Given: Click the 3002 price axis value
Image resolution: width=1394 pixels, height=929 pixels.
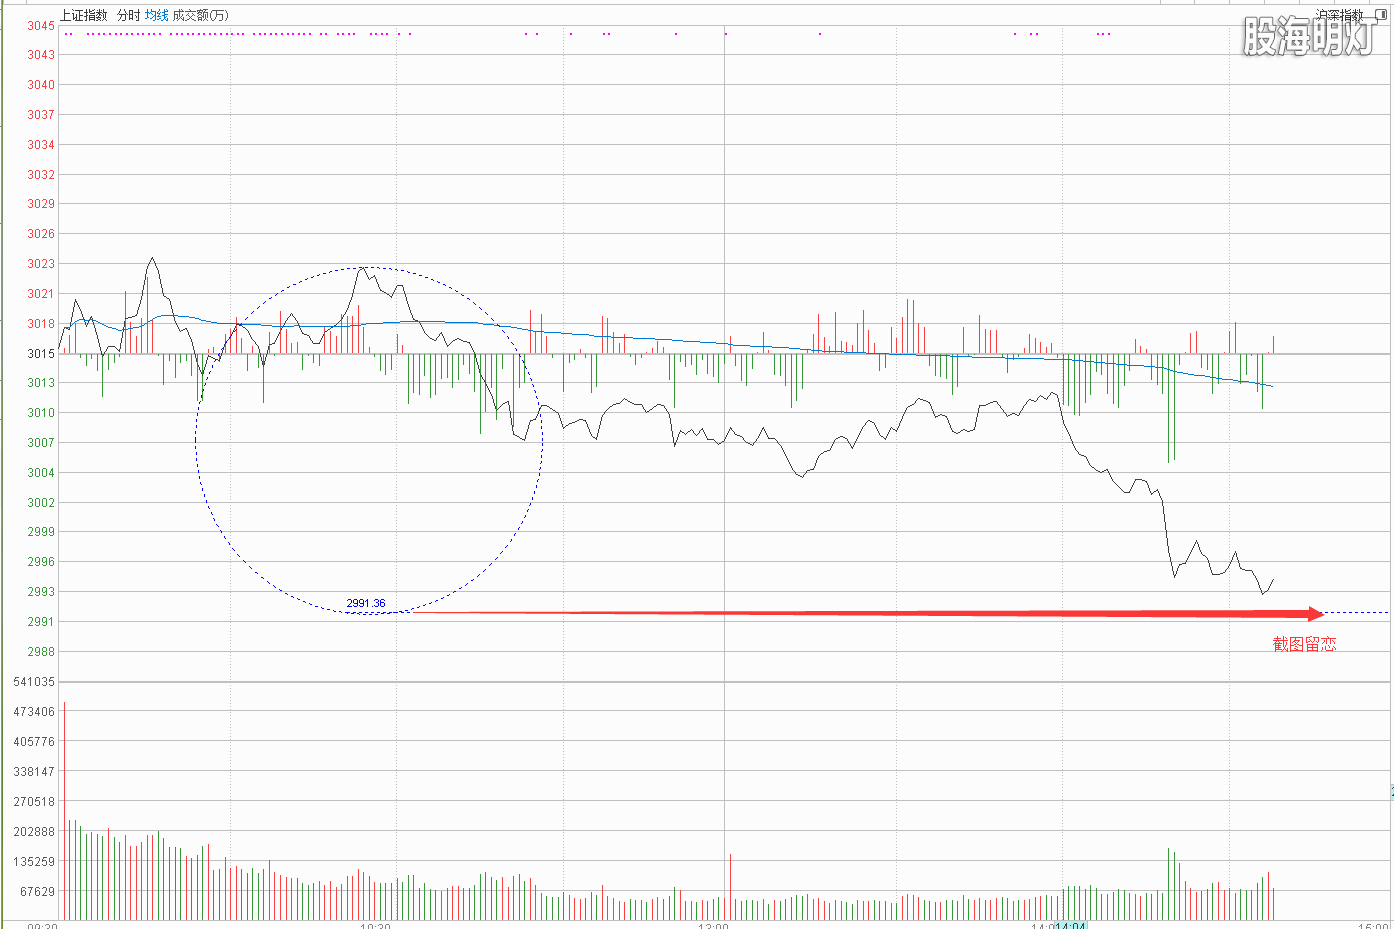Looking at the screenshot, I should [x=41, y=503].
